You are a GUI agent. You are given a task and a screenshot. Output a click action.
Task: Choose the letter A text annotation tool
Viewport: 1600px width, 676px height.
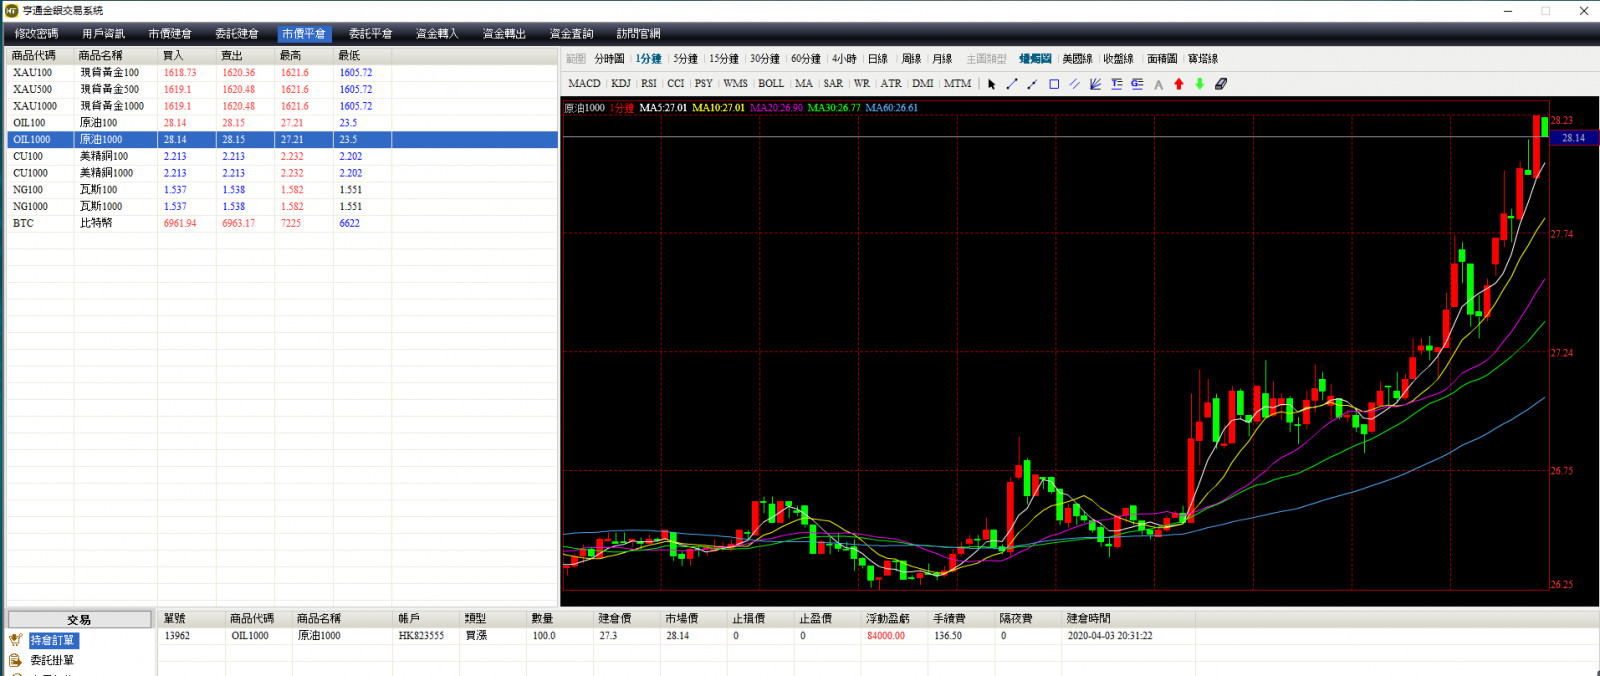click(x=1158, y=84)
